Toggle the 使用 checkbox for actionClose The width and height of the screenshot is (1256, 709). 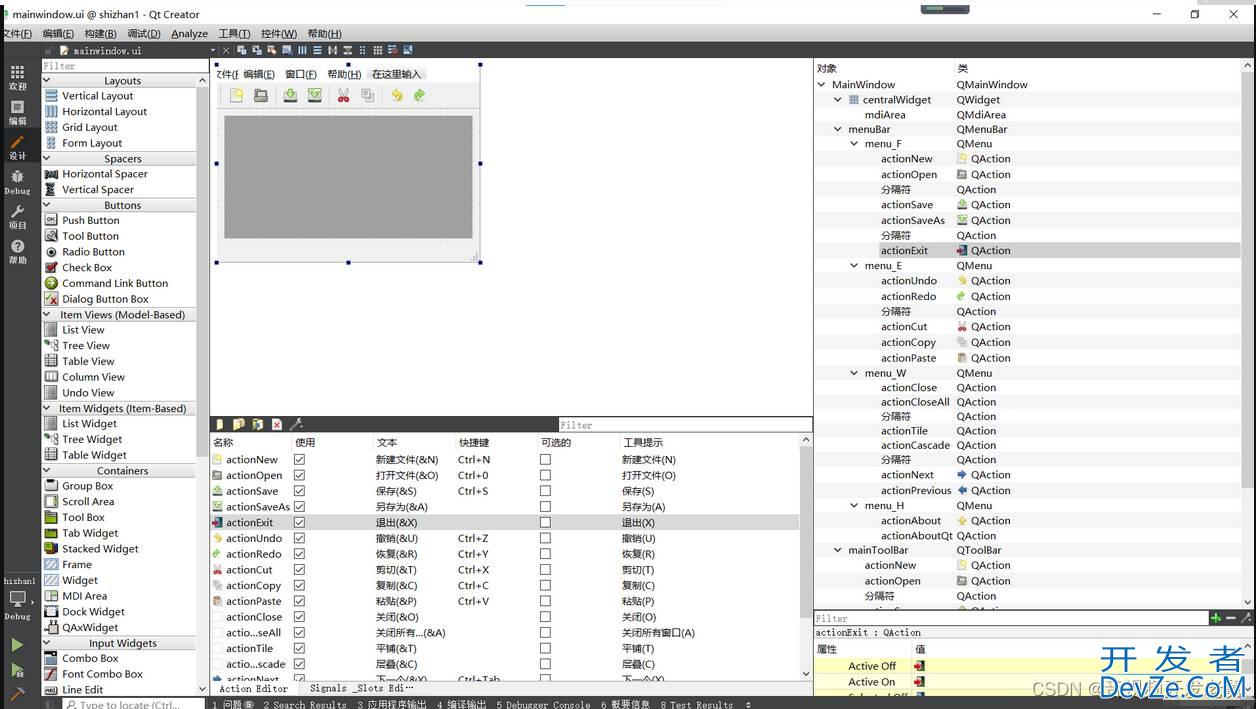[299, 617]
